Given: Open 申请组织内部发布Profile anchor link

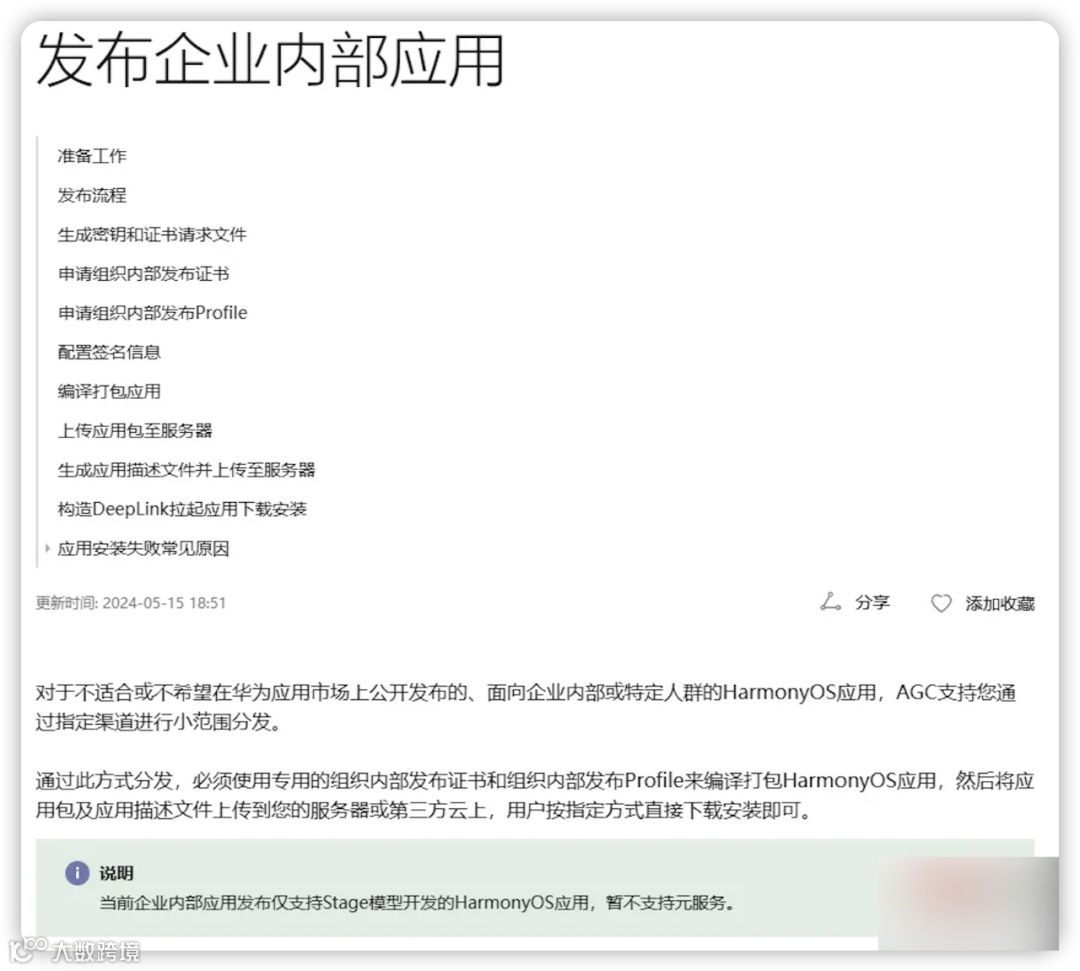Looking at the screenshot, I should [x=152, y=313].
